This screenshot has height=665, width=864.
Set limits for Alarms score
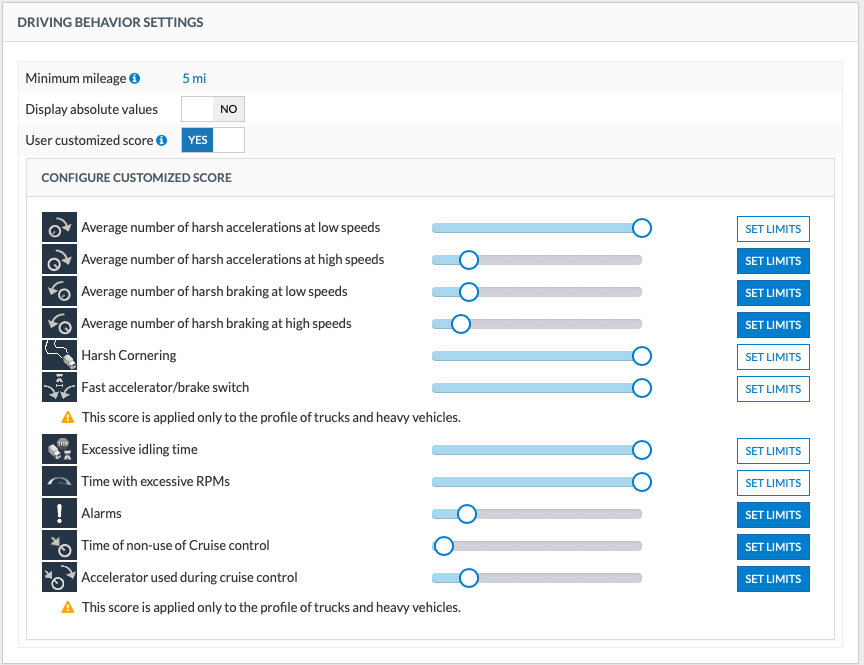click(x=773, y=515)
